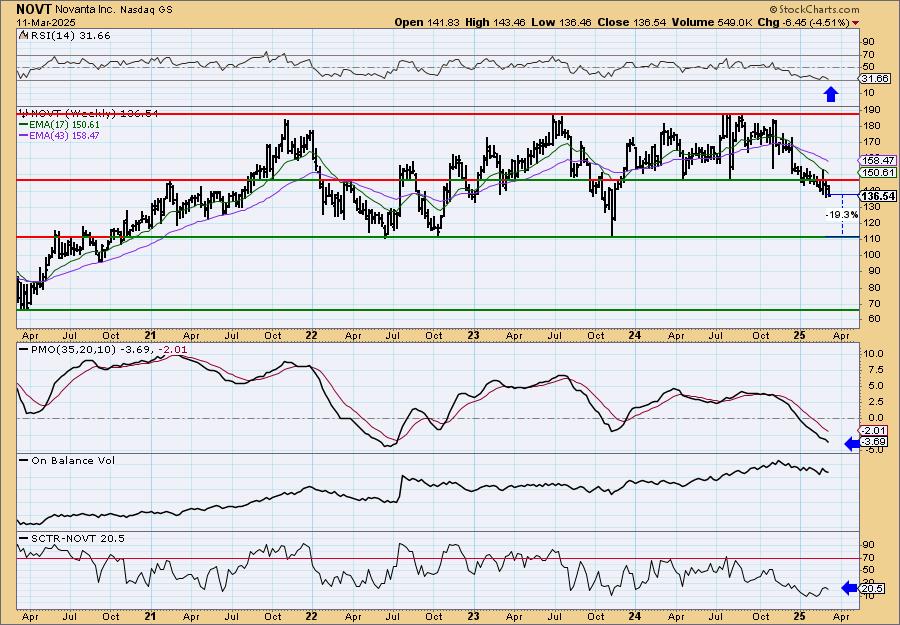This screenshot has height=625, width=900.
Task: Click the Close 136.54 header value
Action: tap(631, 22)
